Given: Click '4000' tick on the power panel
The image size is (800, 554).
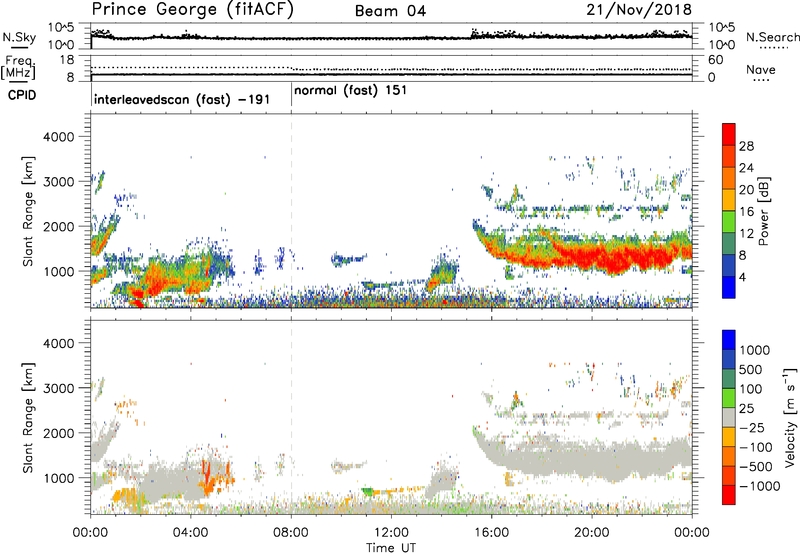Looking at the screenshot, I should click(x=58, y=137).
